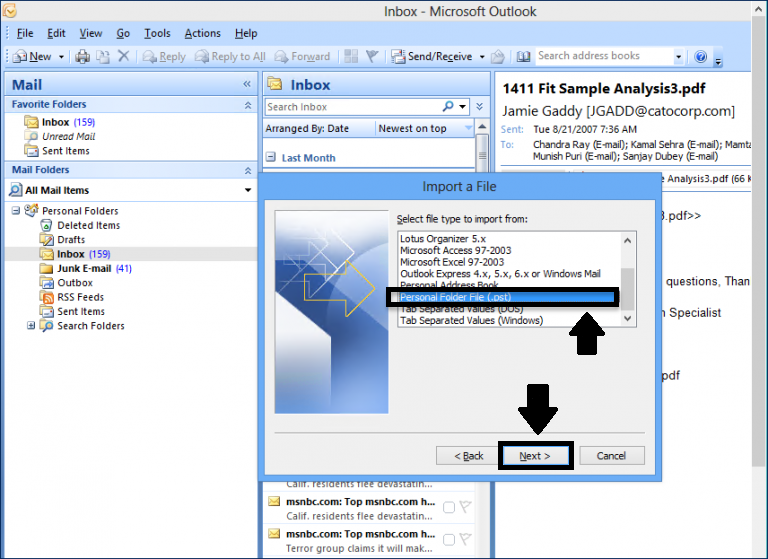Screen dimensions: 768x559
Task: Open the Send/Receive dropdown arrow
Action: point(482,57)
